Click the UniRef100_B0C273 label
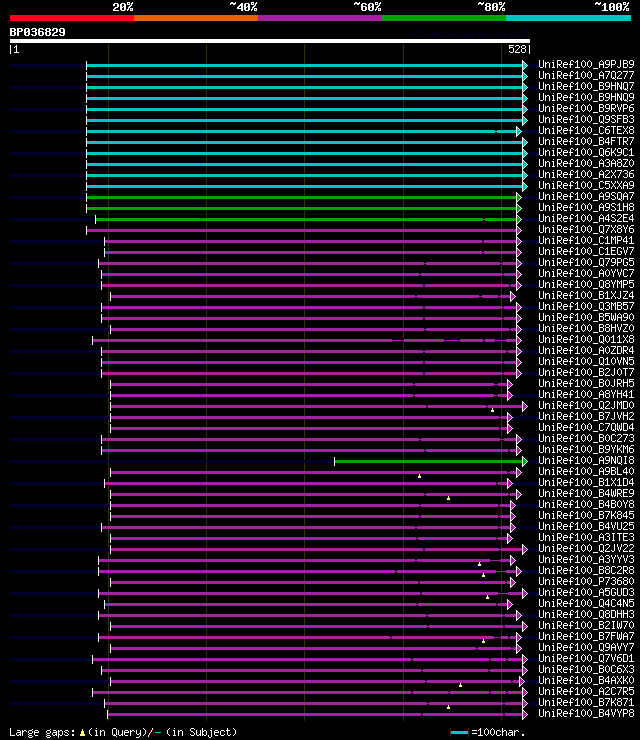The width and height of the screenshot is (640, 740). (x=586, y=438)
